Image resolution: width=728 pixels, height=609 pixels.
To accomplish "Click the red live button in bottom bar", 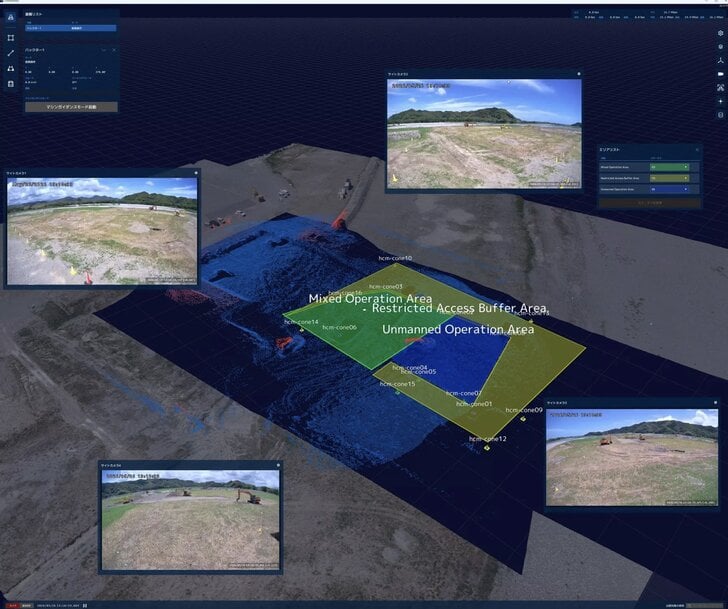I will point(13,605).
